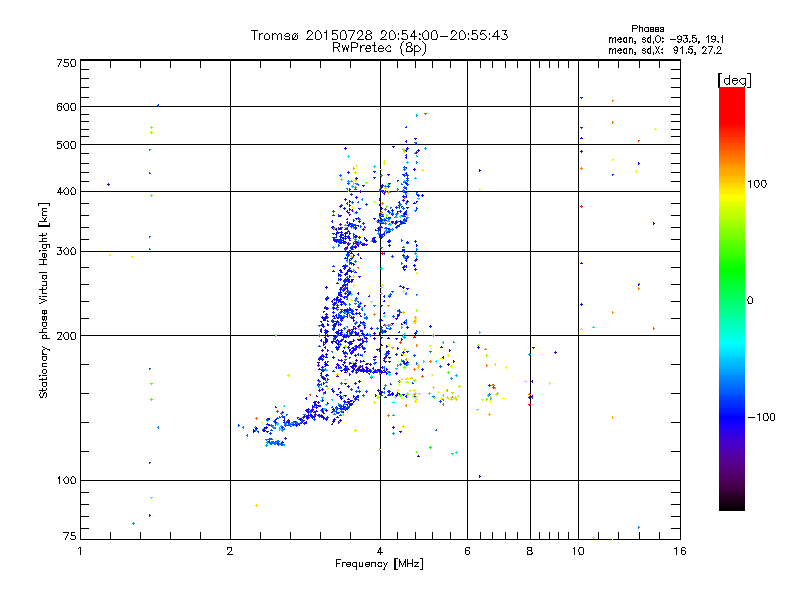Click the x-axis tick label '8'
Image resolution: width=800 pixels, height=600 pixels.
pyautogui.click(x=530, y=551)
